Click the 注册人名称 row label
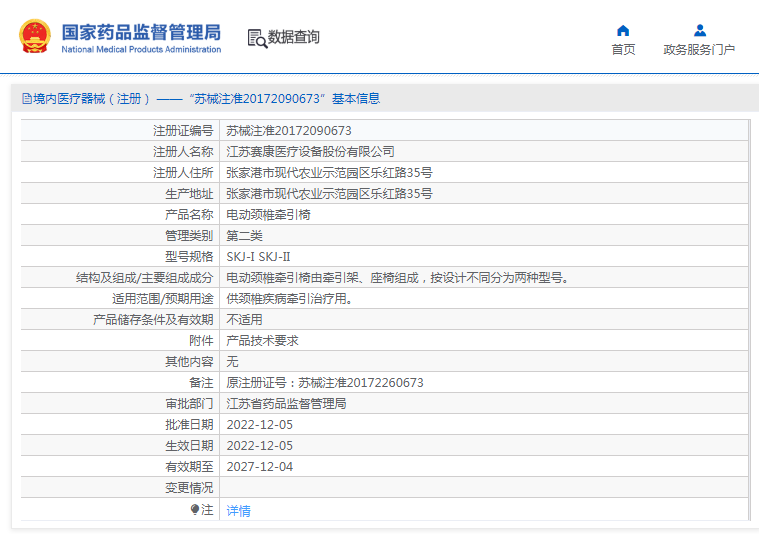 pyautogui.click(x=183, y=152)
